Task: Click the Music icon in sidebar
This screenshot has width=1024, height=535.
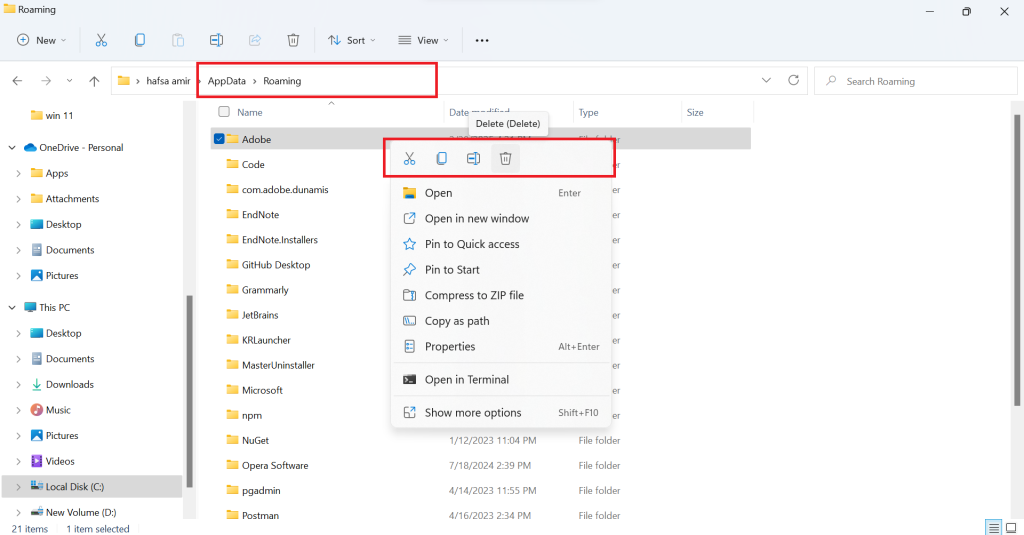Action: tap(37, 410)
